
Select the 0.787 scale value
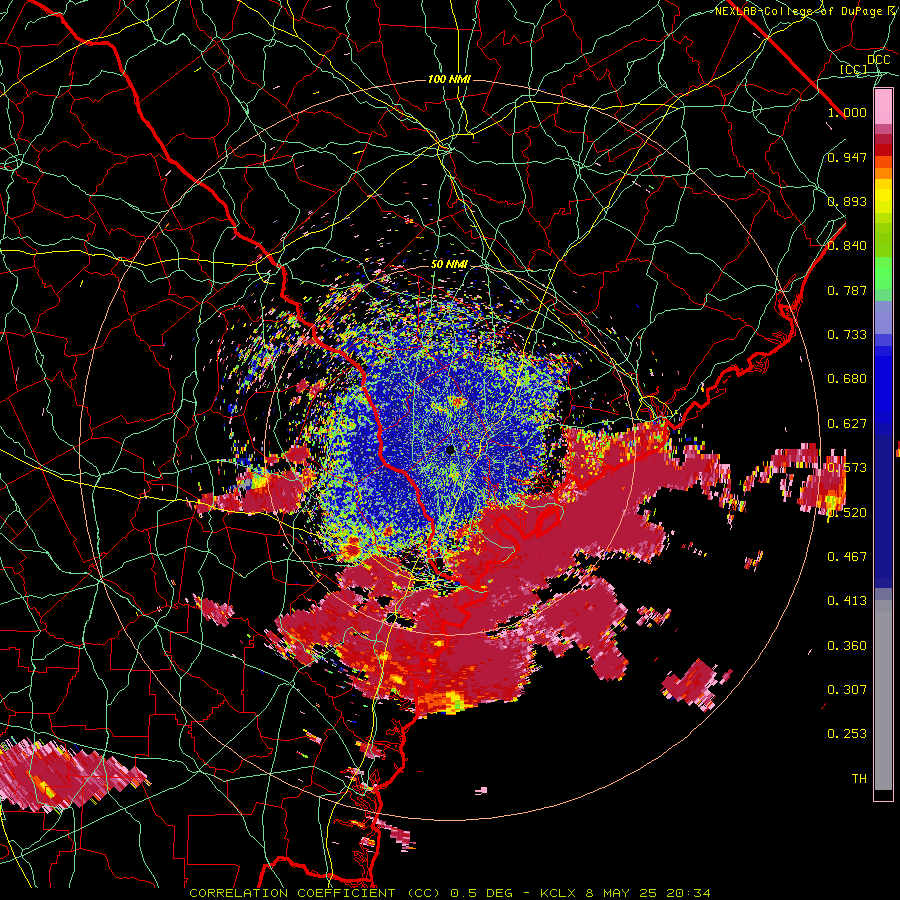[x=847, y=290]
